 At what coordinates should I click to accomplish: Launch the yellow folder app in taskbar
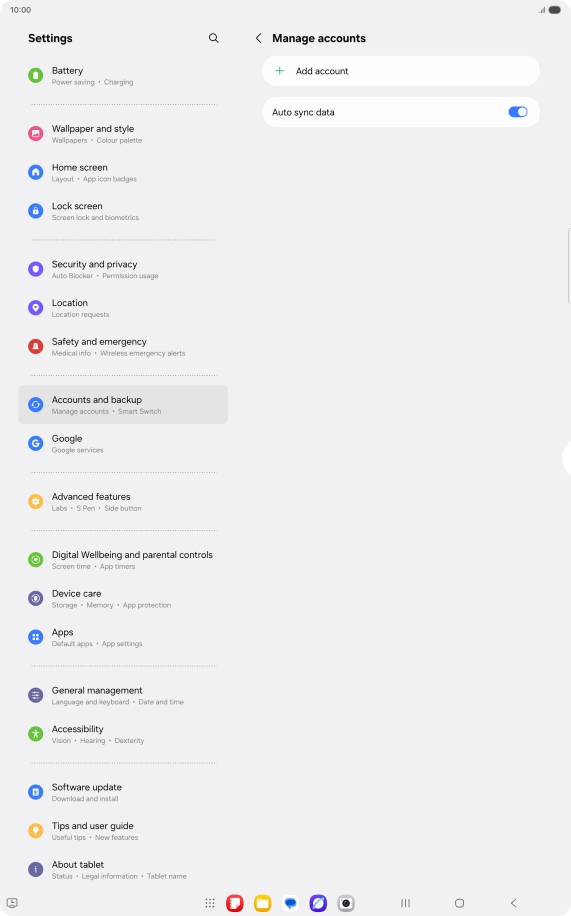click(x=262, y=903)
